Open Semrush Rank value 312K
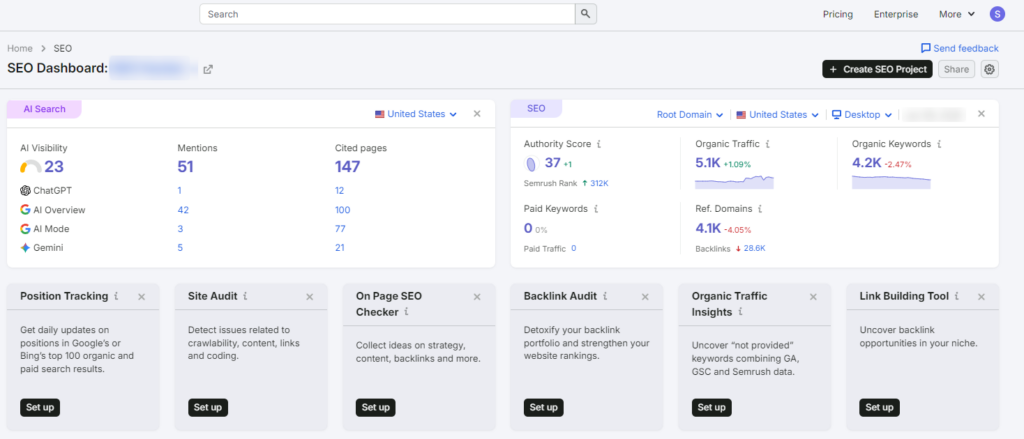 pyautogui.click(x=600, y=184)
